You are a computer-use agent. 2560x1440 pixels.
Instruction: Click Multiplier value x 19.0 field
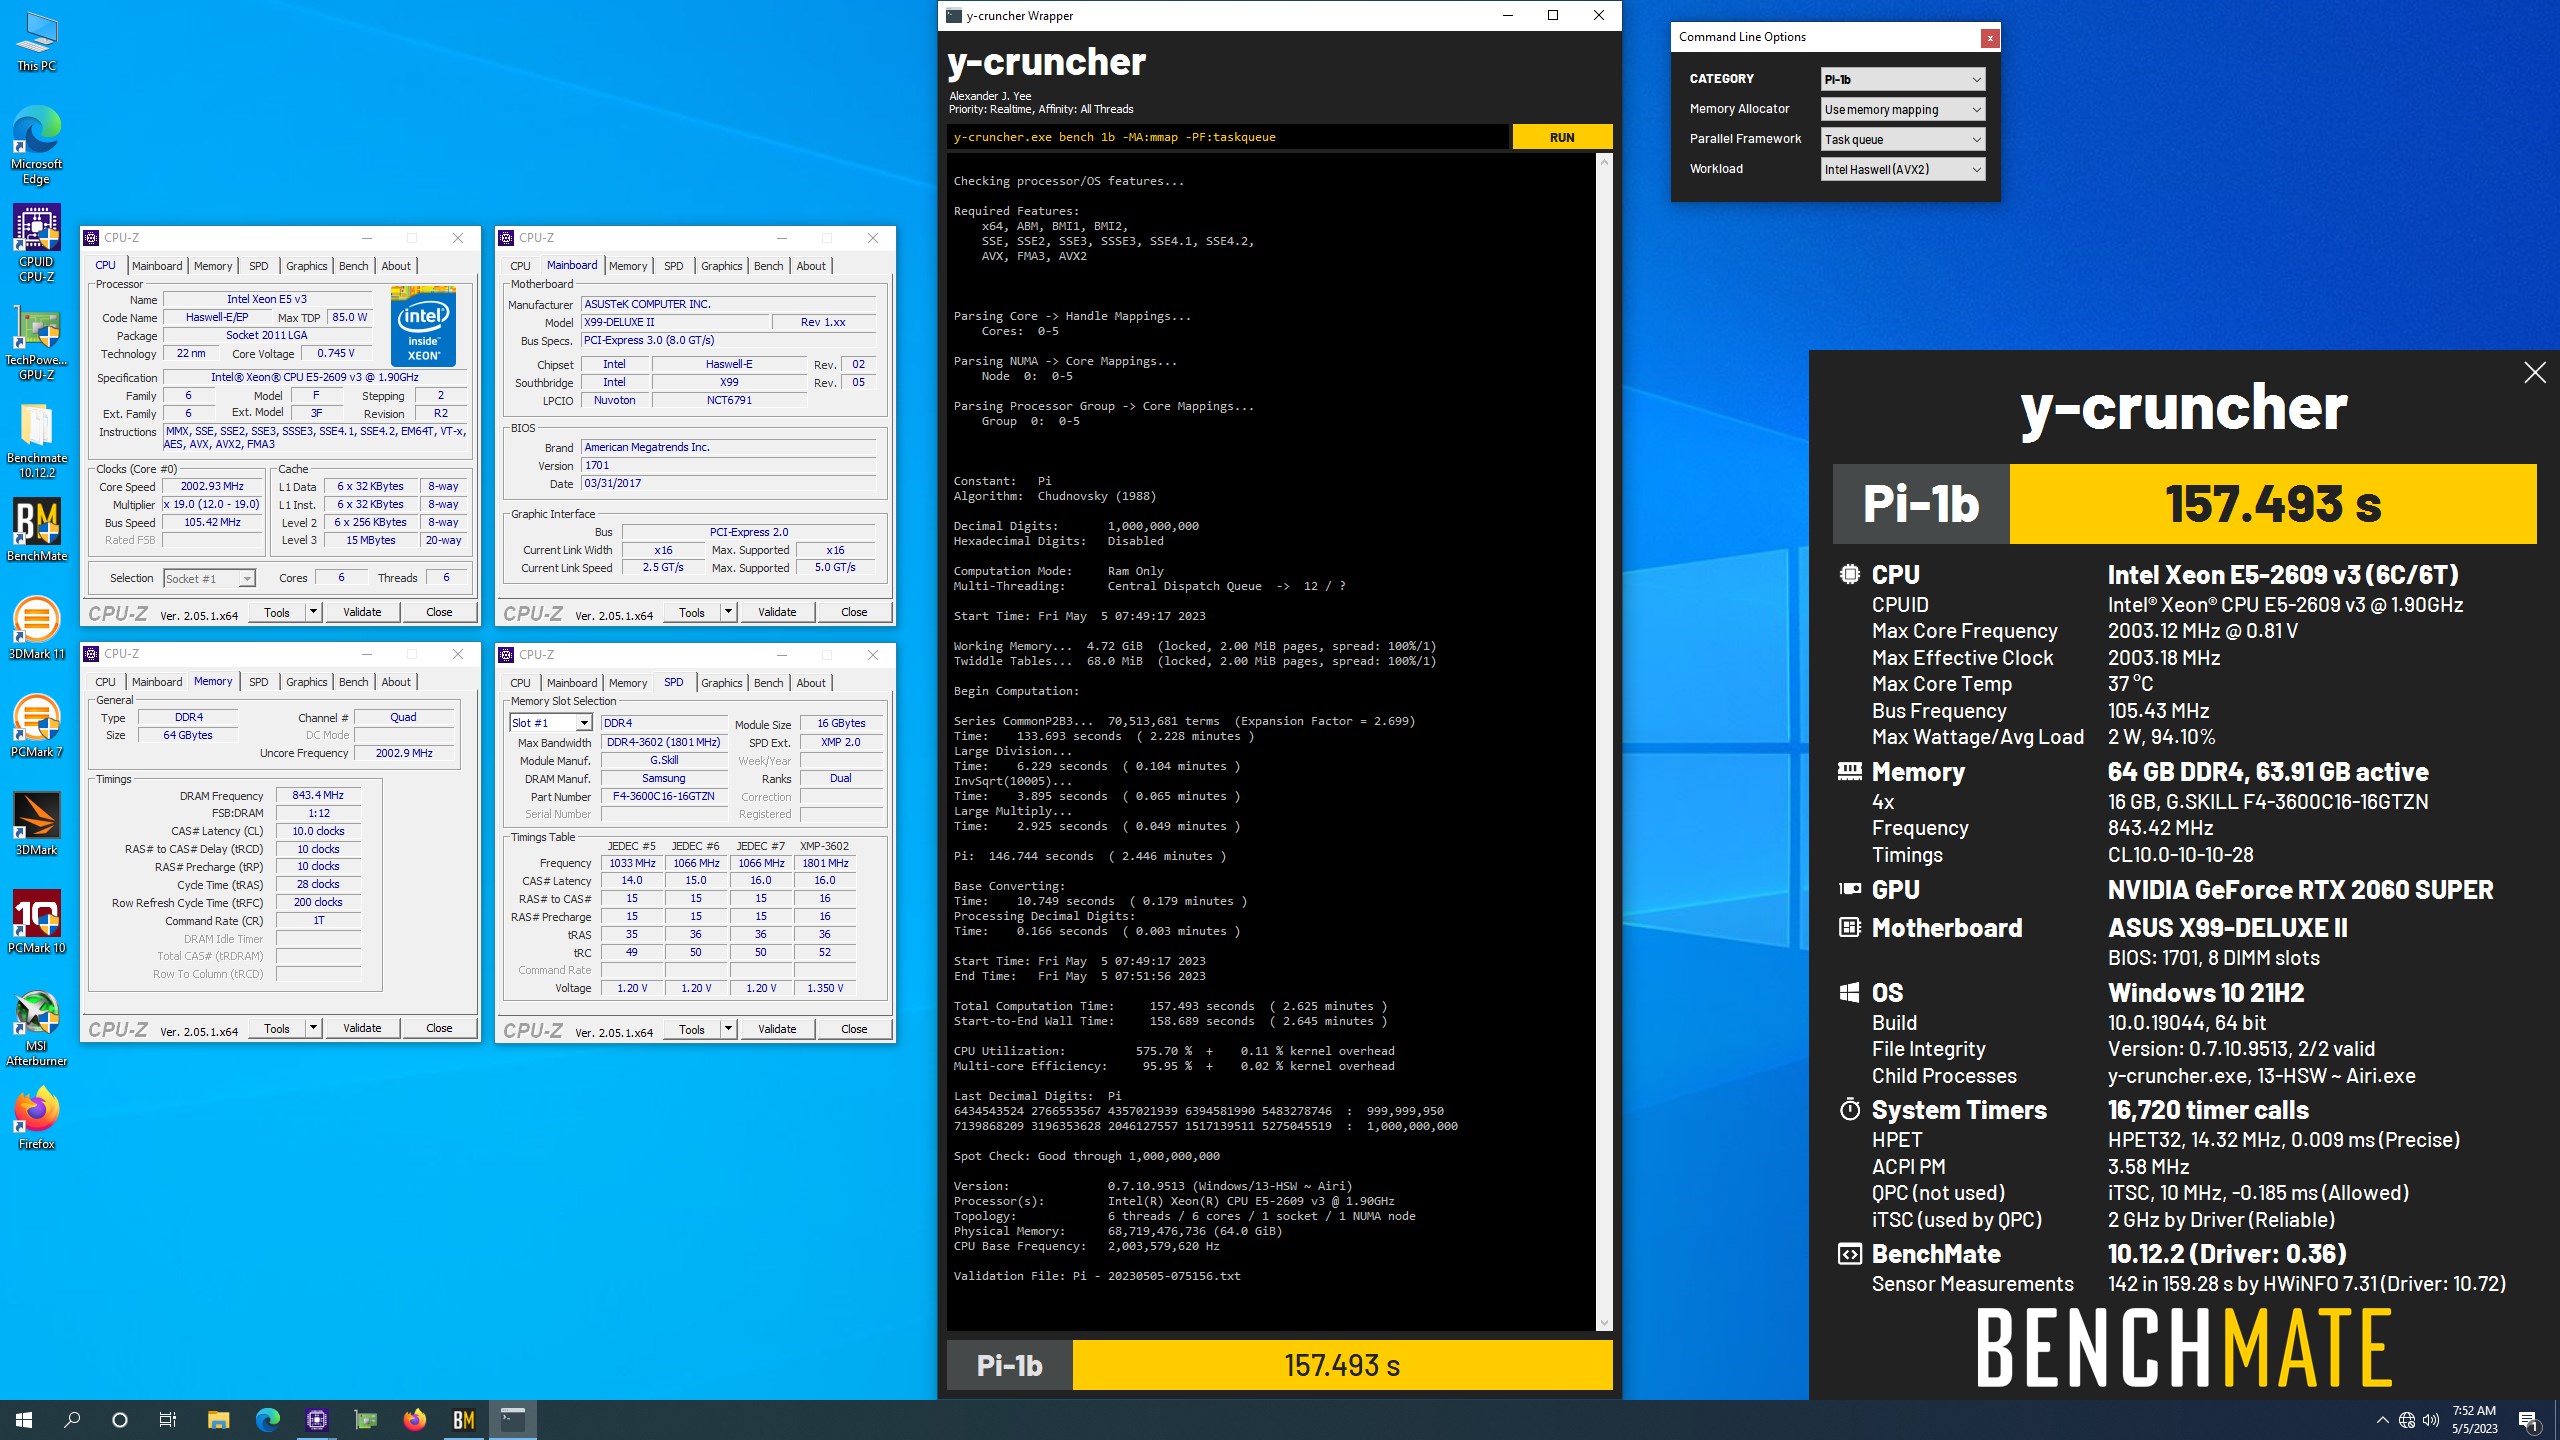click(212, 505)
